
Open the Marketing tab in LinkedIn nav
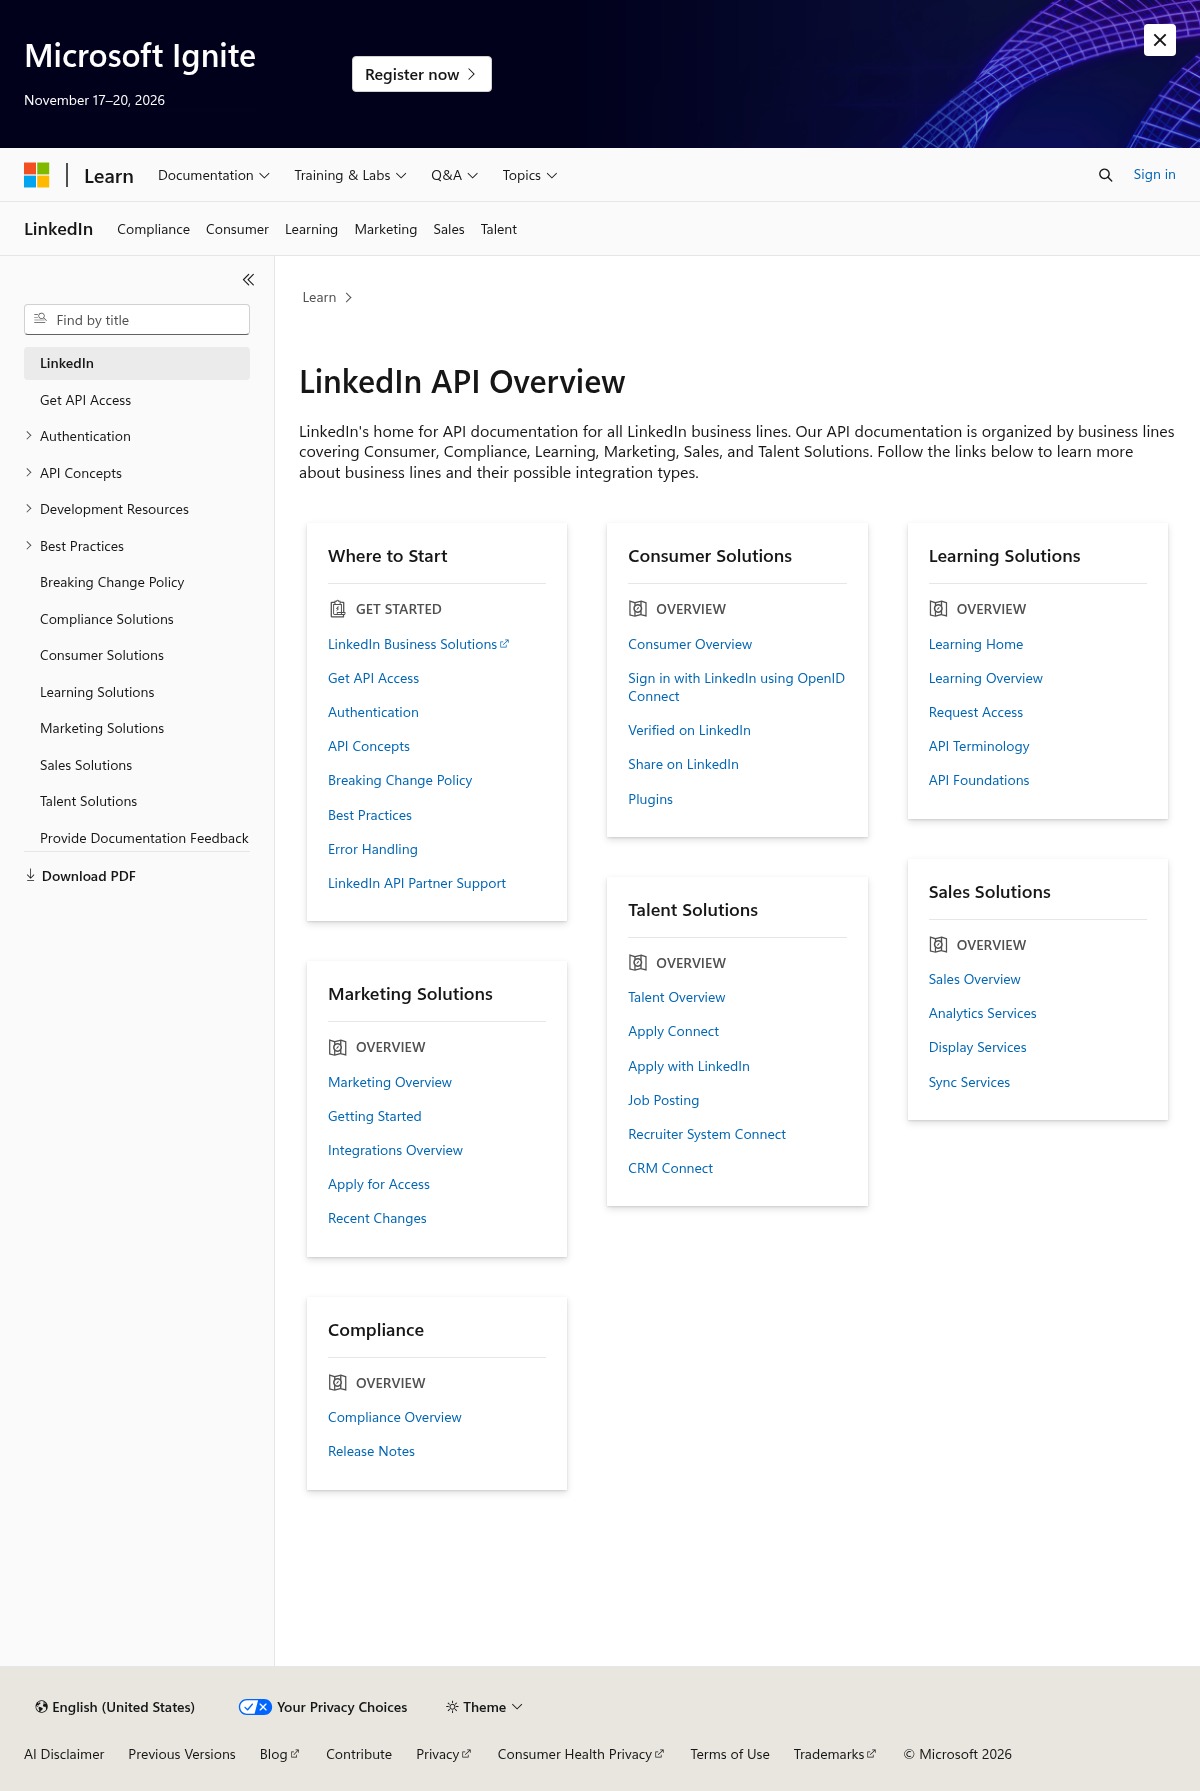[385, 229]
